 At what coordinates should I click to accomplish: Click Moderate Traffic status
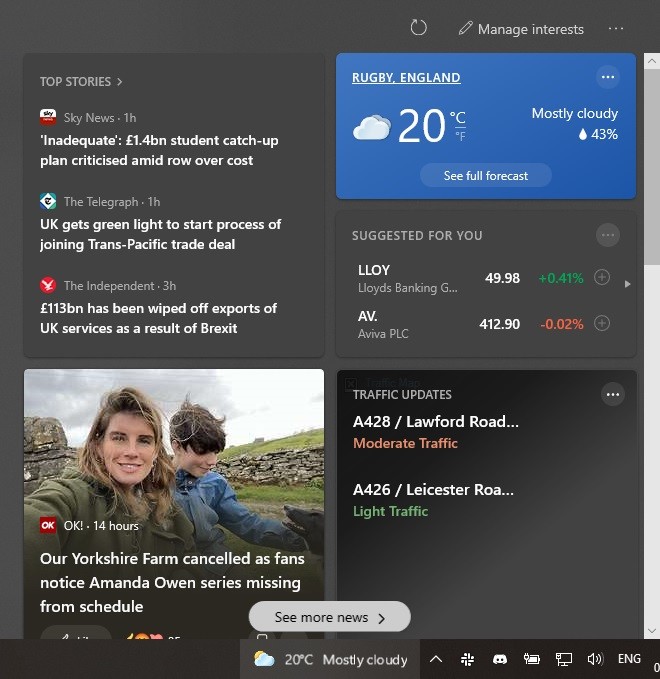pyautogui.click(x=405, y=443)
